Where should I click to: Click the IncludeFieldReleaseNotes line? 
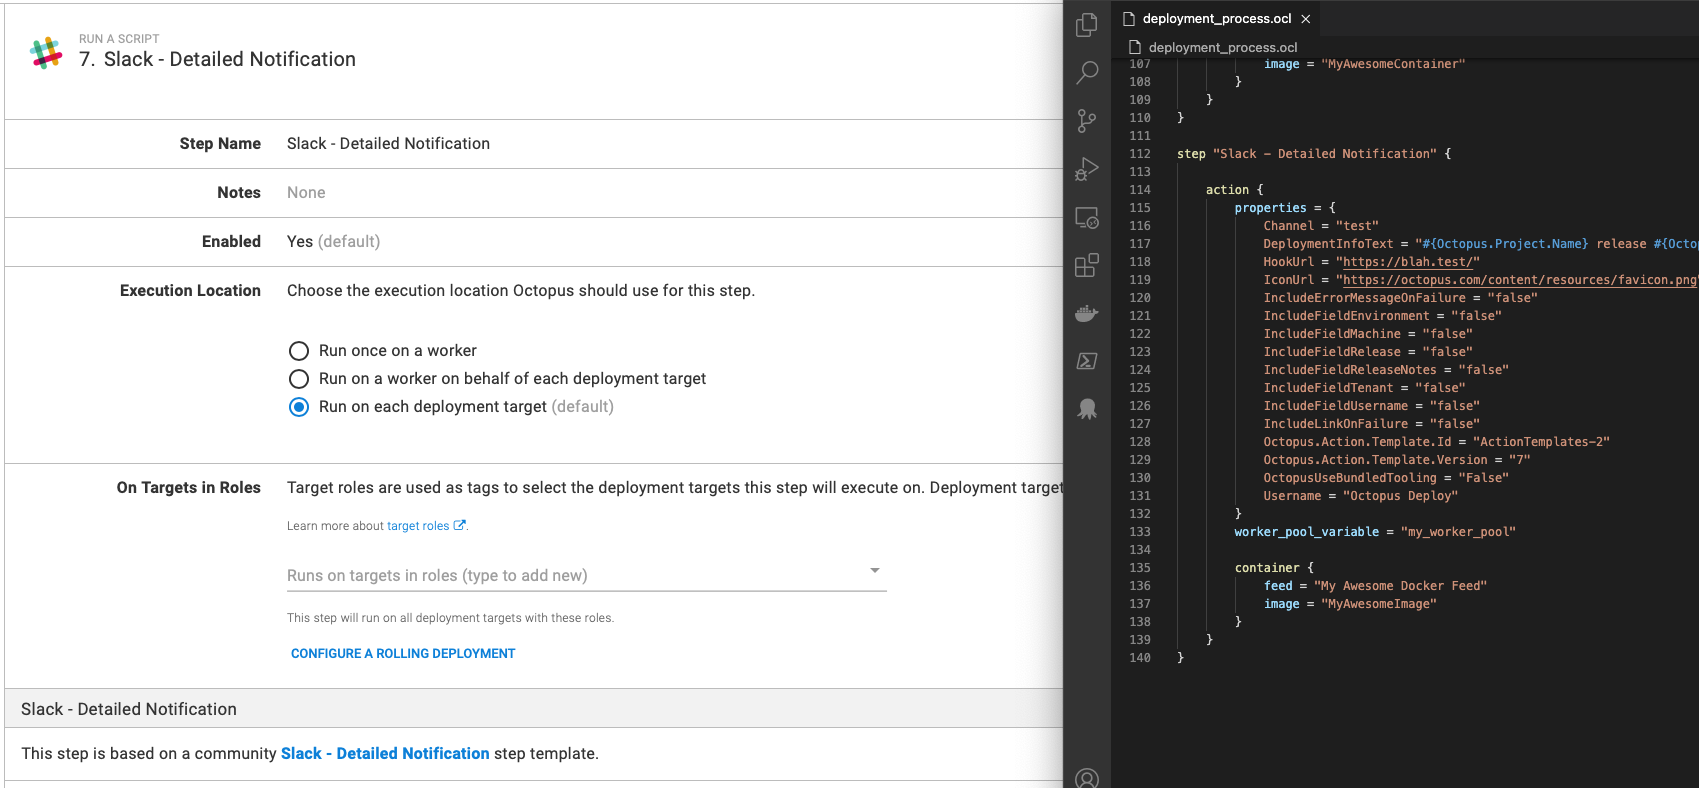pos(1386,370)
